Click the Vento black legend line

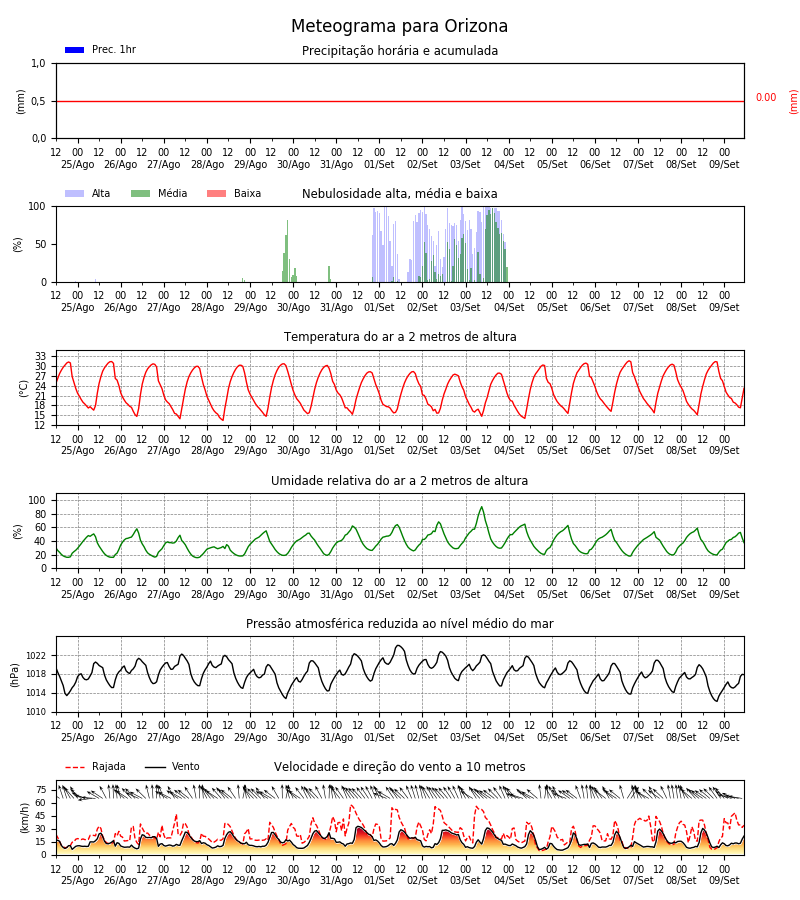[x=155, y=767]
